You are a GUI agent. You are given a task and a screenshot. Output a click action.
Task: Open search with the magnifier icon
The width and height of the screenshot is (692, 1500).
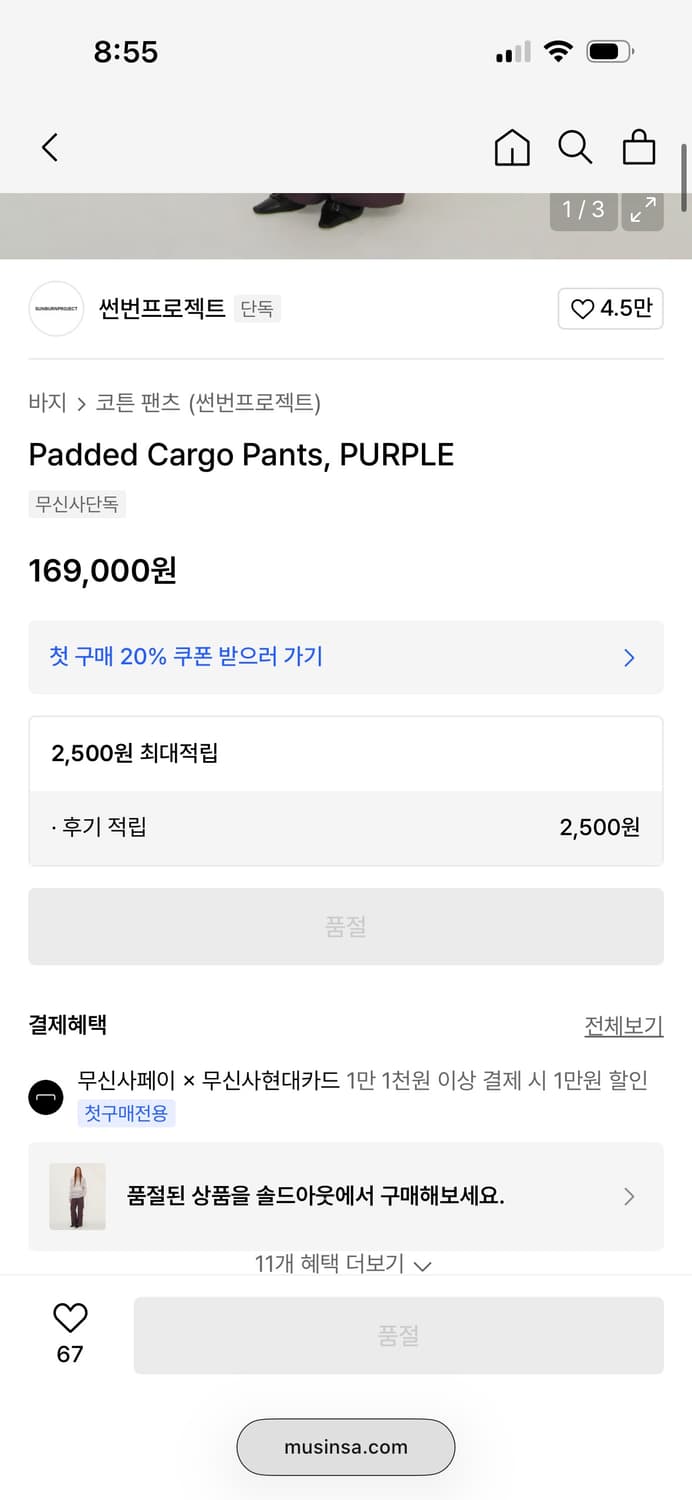point(575,147)
